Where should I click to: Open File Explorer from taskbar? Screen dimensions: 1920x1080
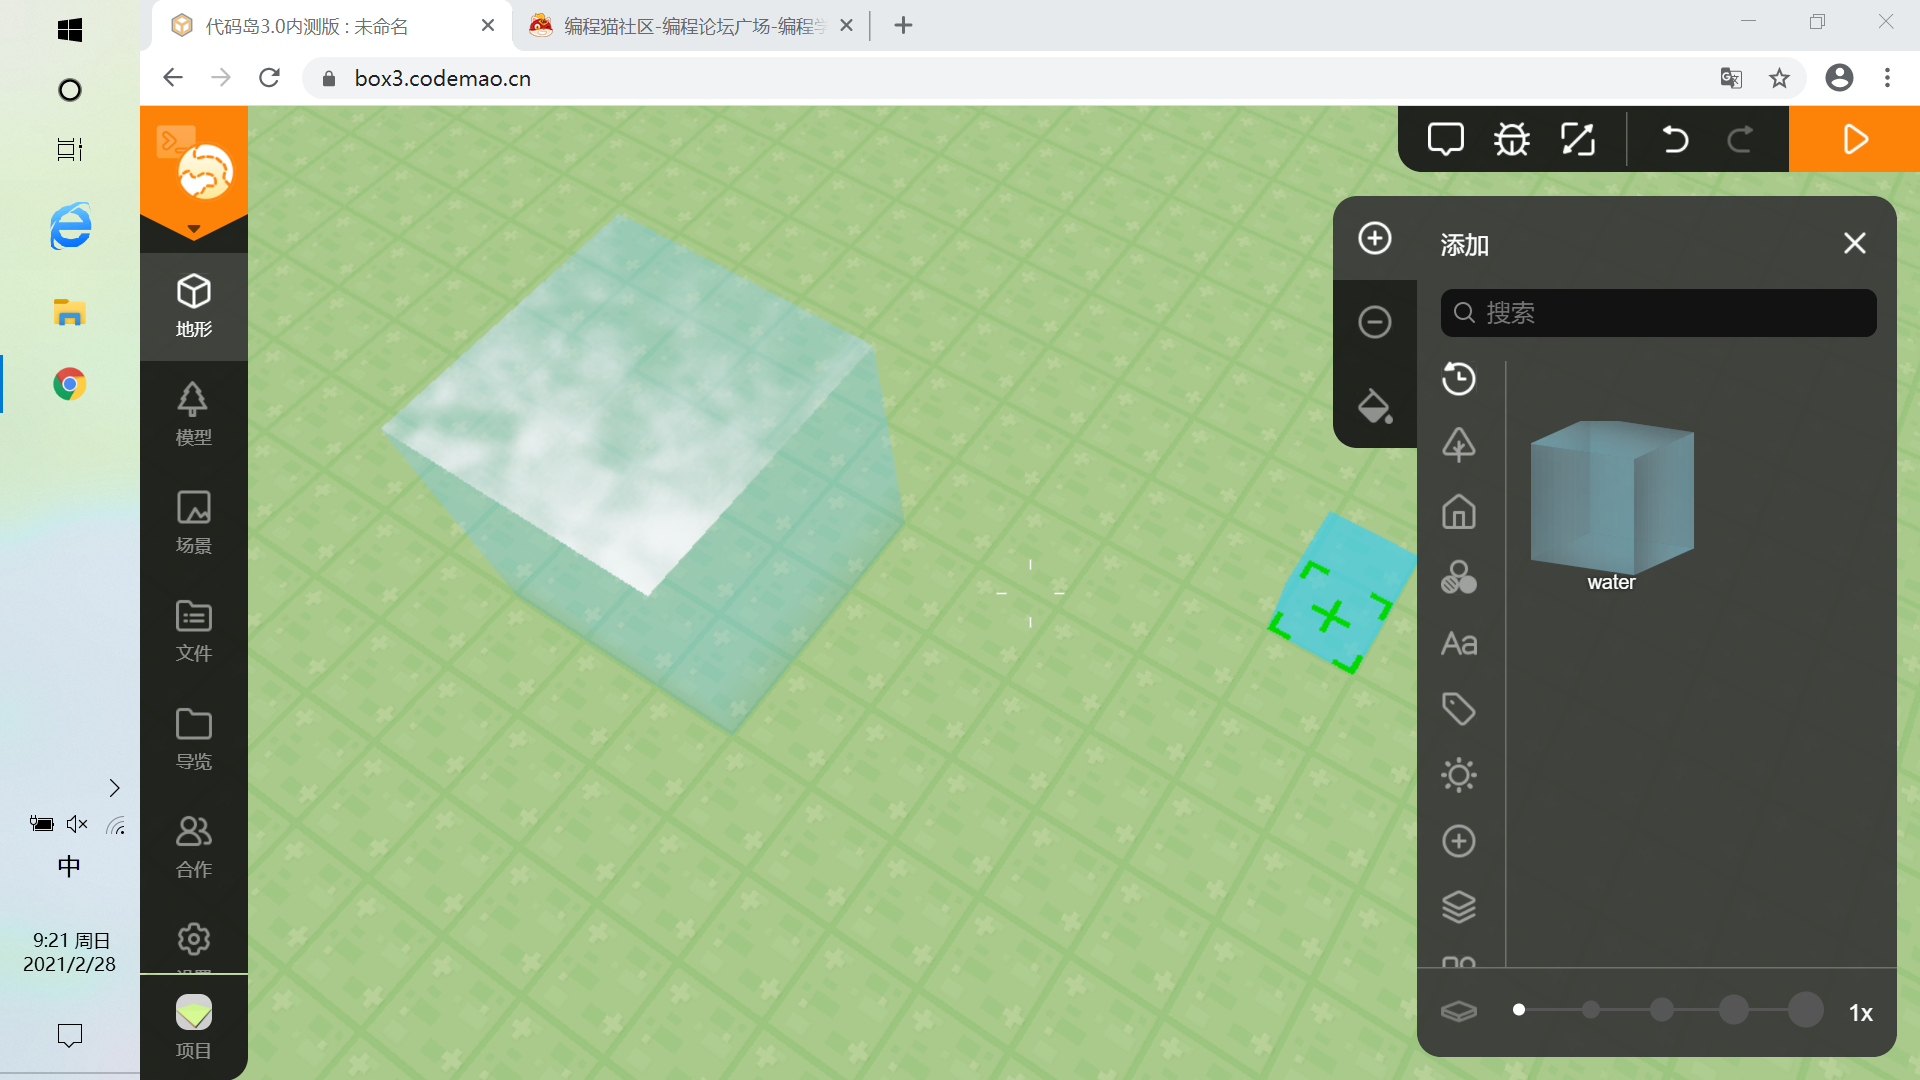70,313
